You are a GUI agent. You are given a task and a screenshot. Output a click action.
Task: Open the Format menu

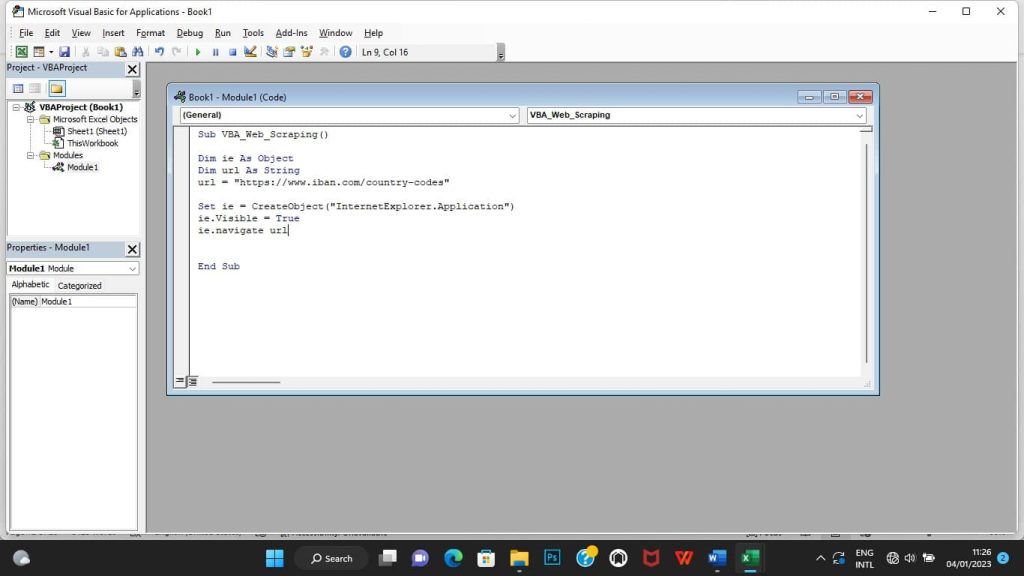[x=150, y=33]
